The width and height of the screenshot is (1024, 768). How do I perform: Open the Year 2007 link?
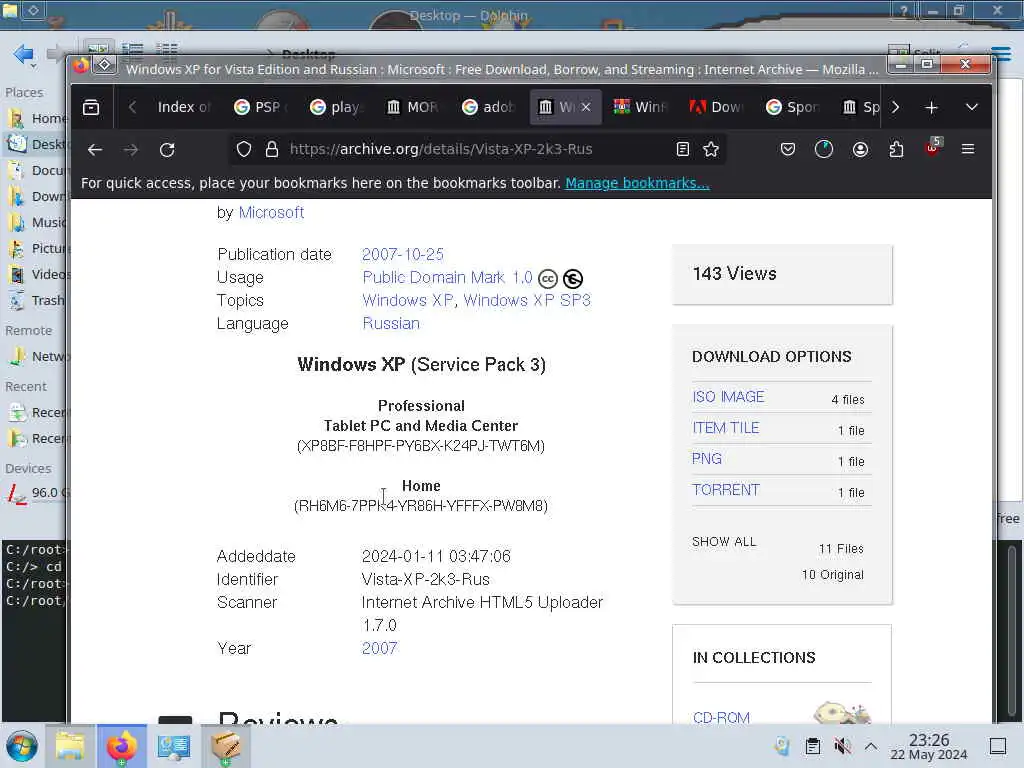(x=379, y=648)
